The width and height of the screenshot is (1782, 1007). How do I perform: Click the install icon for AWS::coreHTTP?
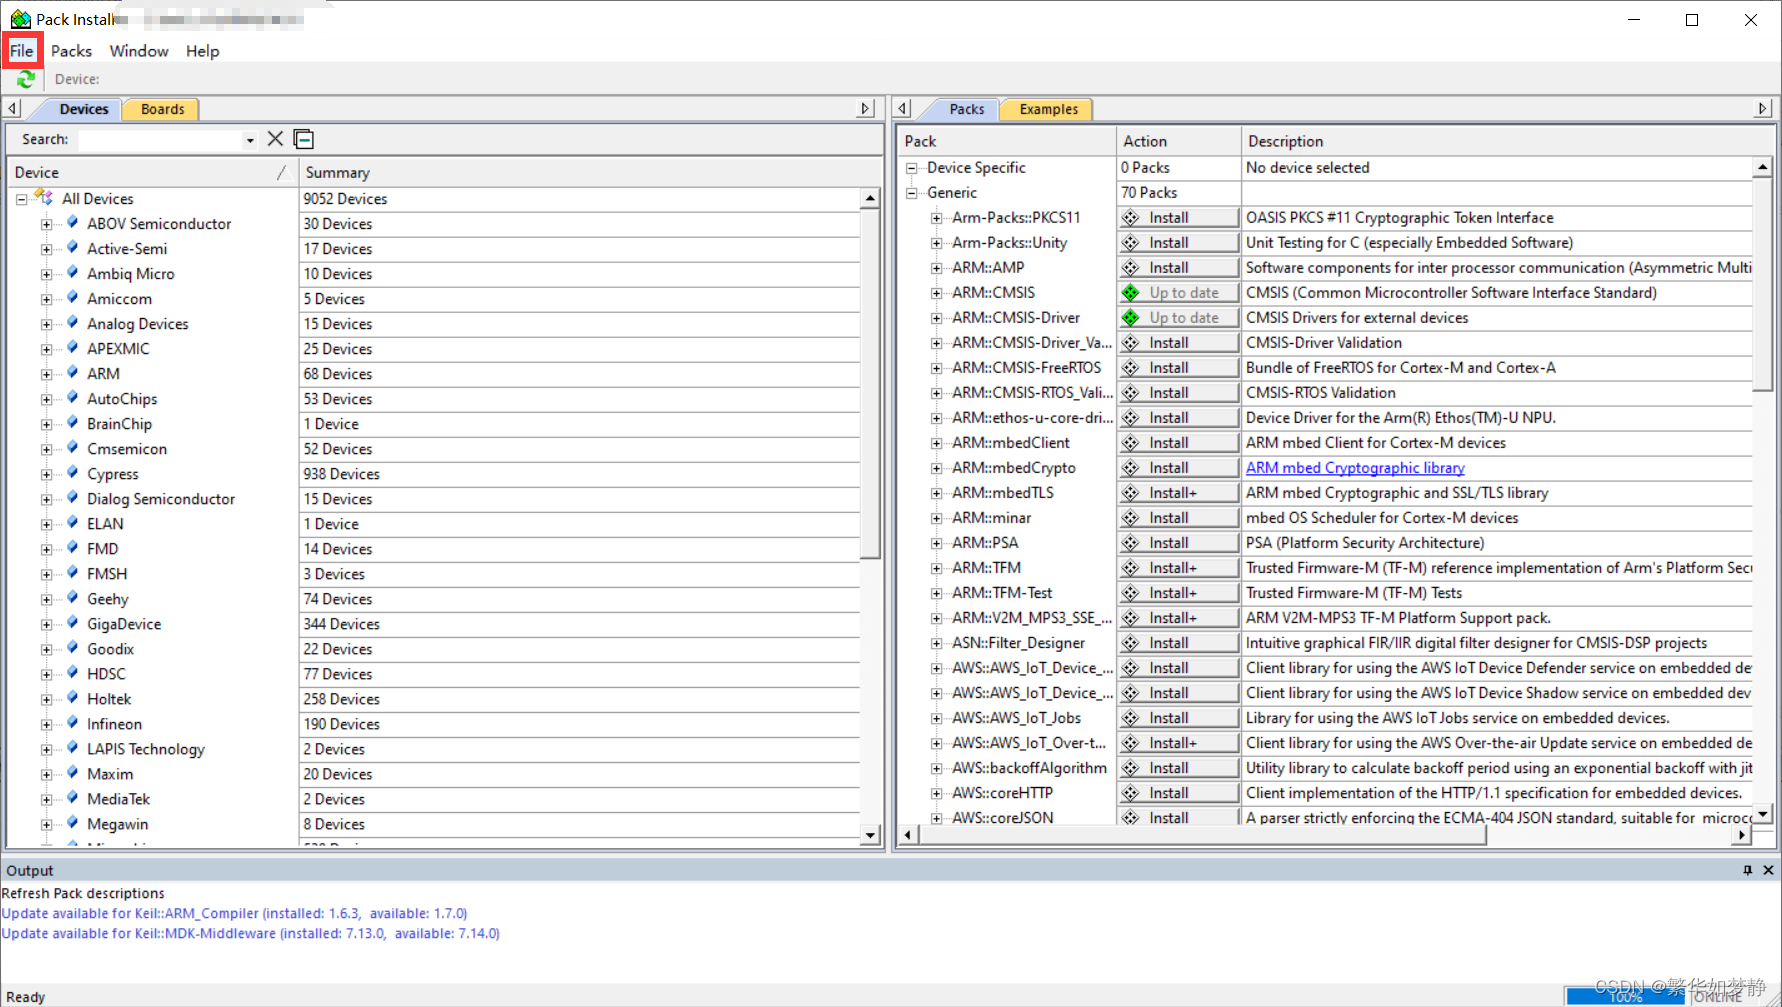[1131, 793]
